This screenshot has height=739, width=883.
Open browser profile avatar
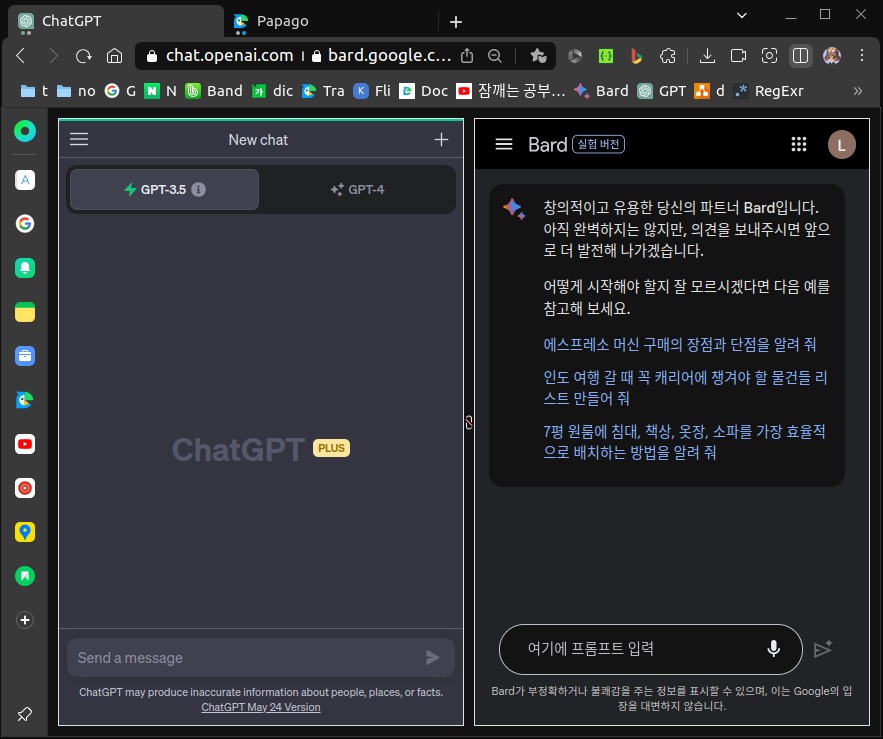coord(832,56)
